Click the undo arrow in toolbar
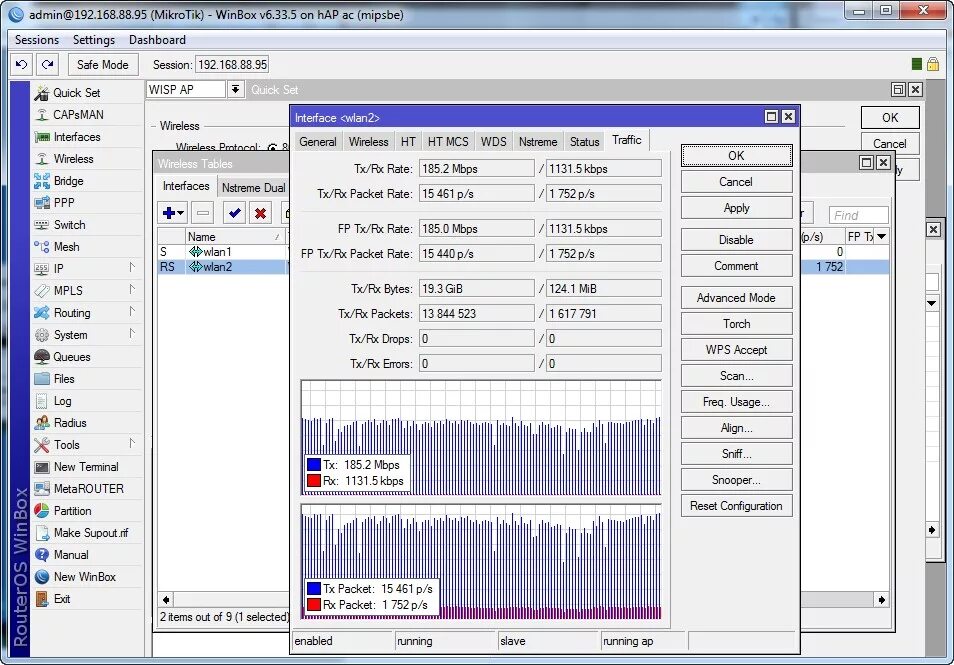 coord(21,64)
